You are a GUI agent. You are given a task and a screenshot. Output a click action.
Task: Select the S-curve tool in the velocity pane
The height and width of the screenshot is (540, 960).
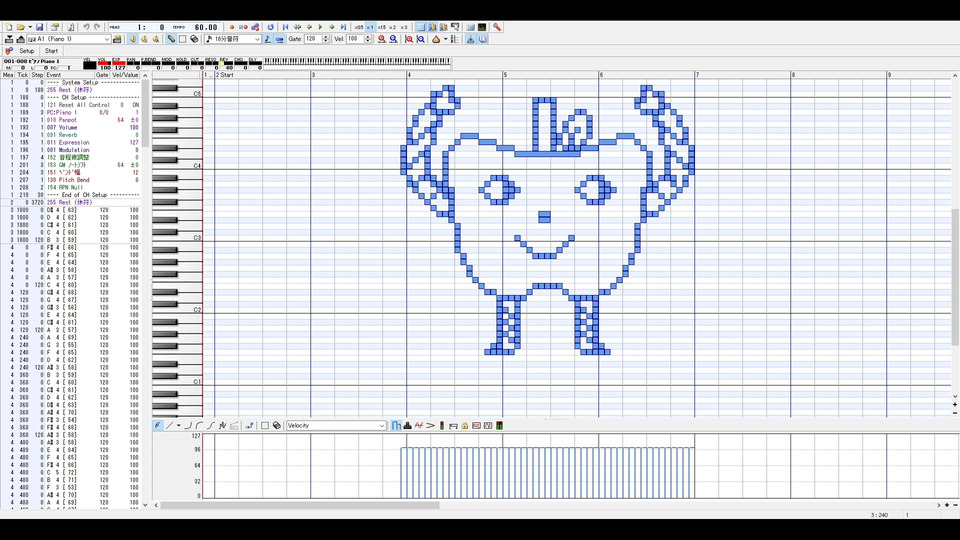[x=211, y=426]
